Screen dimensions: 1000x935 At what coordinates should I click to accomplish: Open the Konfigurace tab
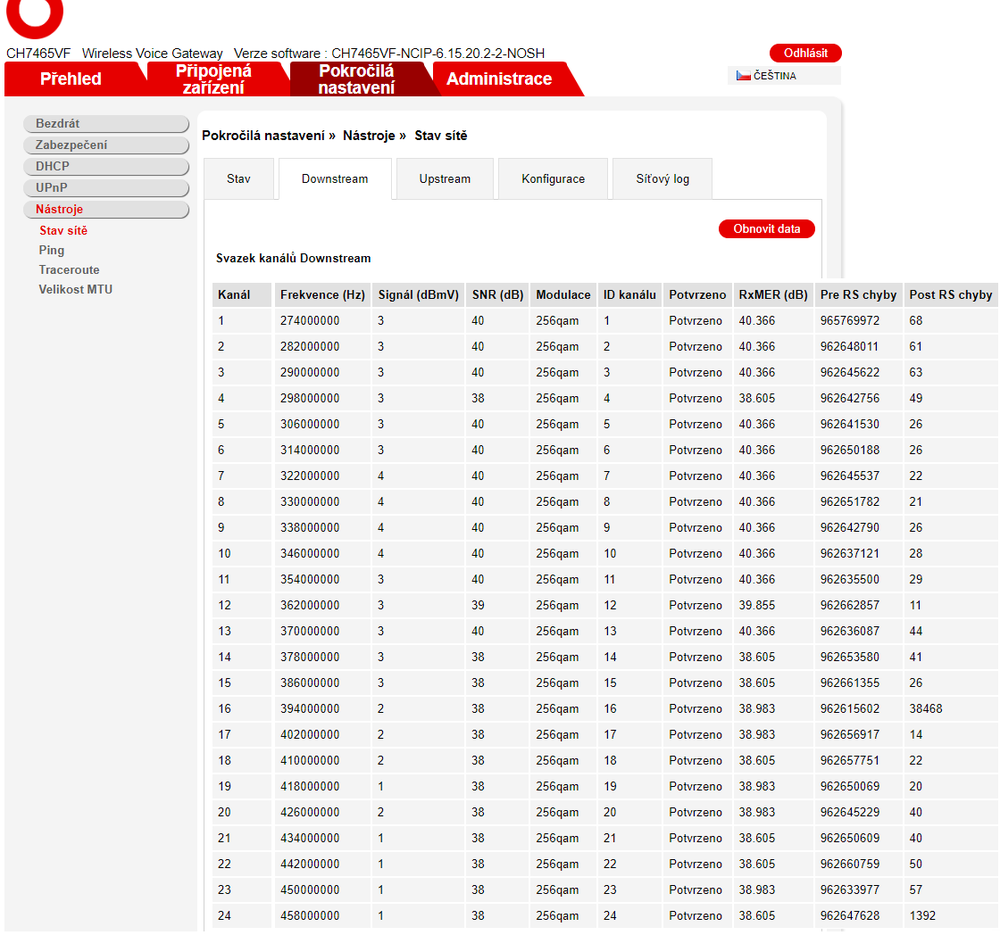click(x=553, y=179)
